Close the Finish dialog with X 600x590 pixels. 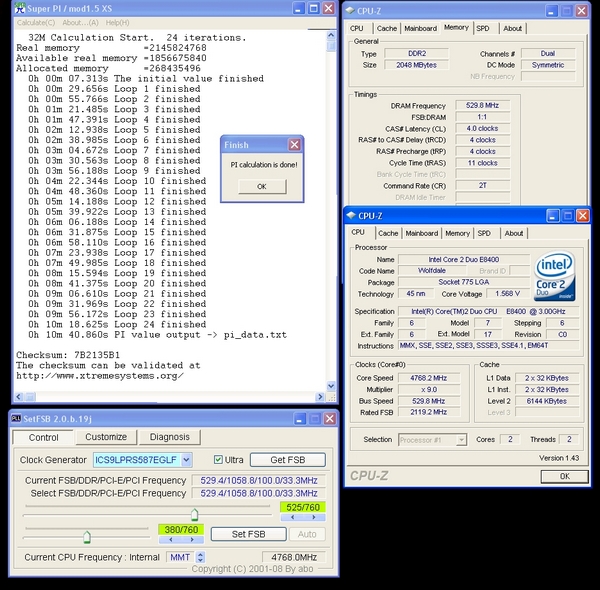pyautogui.click(x=294, y=145)
